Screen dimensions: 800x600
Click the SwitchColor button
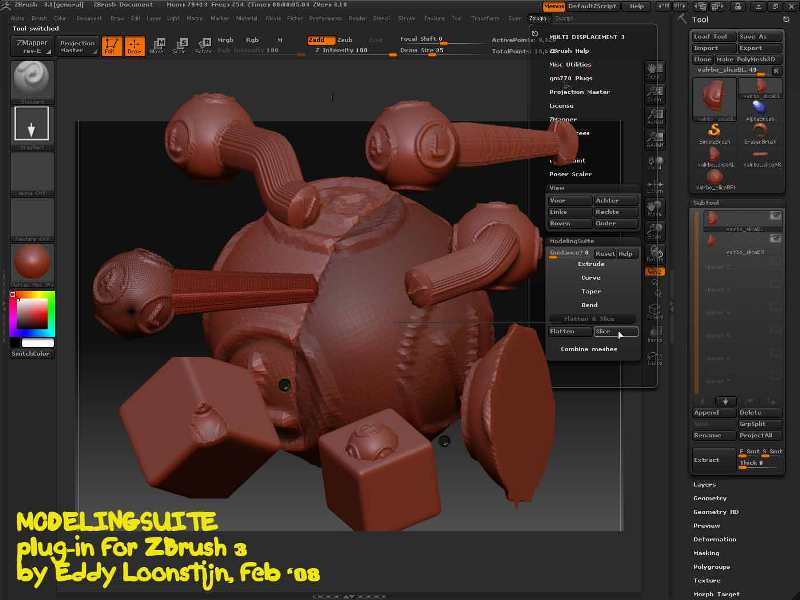click(x=31, y=354)
